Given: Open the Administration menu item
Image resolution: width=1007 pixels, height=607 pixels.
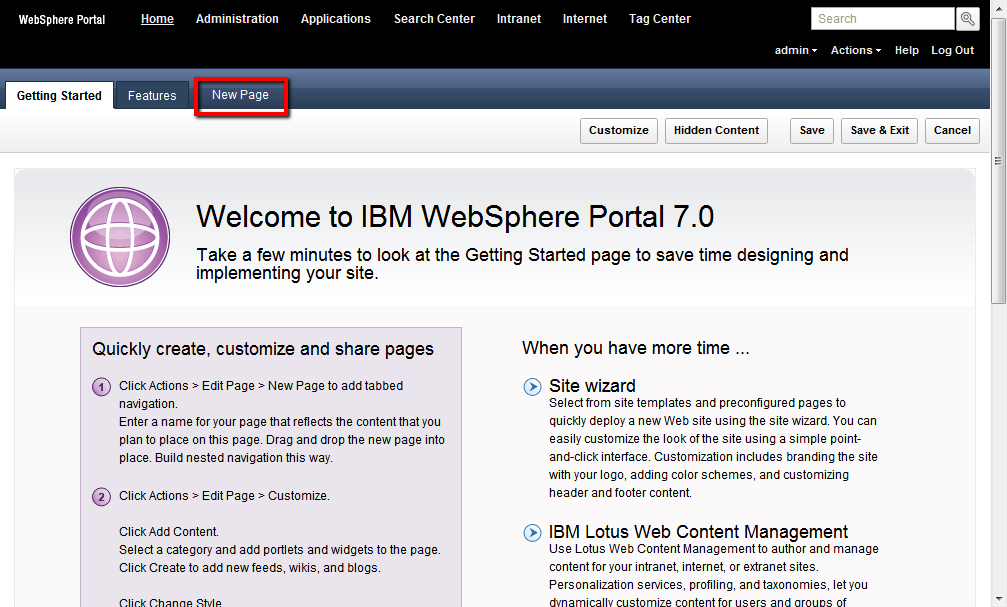Looking at the screenshot, I should pos(237,19).
